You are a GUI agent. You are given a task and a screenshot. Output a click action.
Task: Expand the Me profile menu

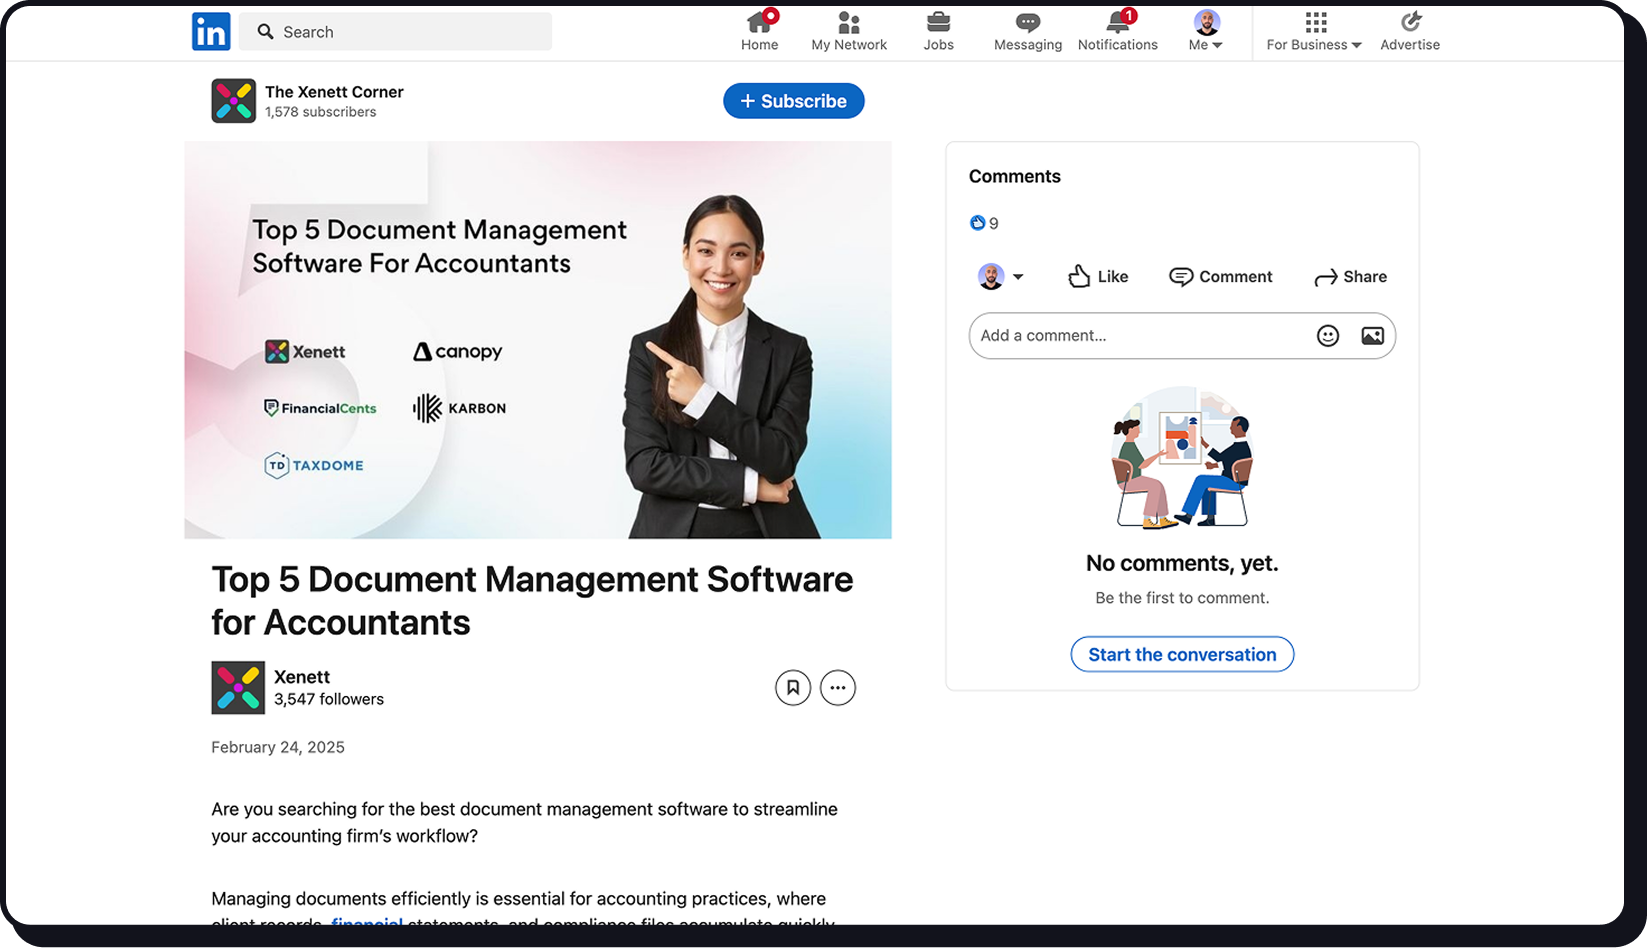pyautogui.click(x=1206, y=31)
